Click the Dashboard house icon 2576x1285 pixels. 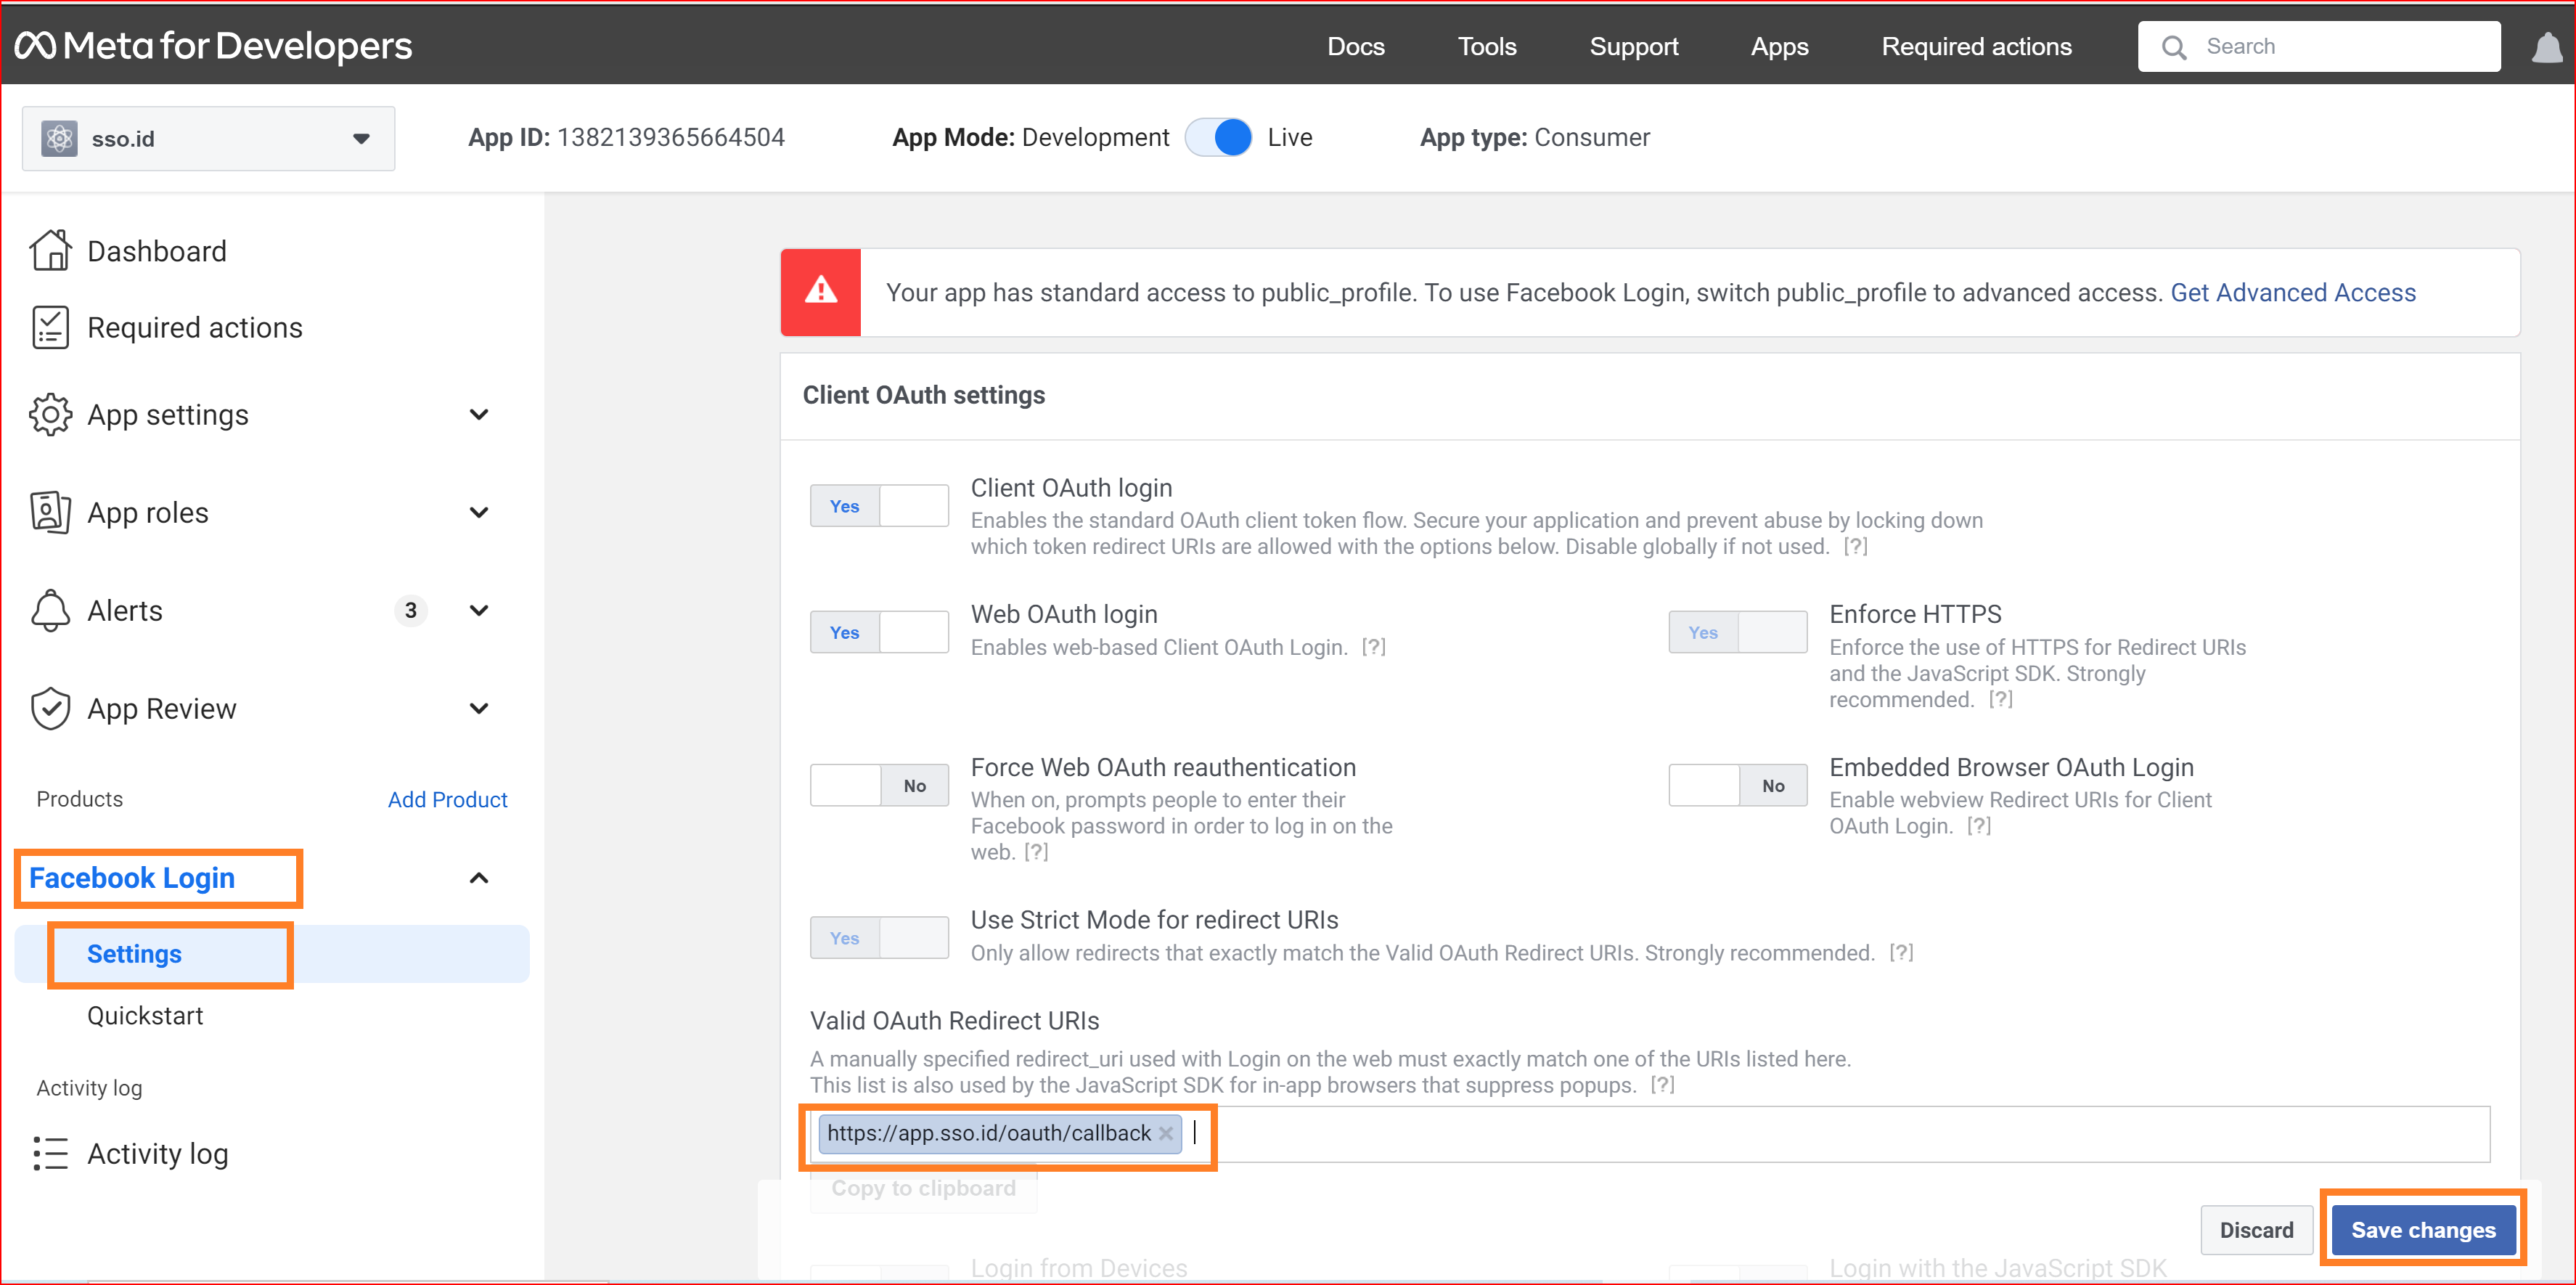[50, 250]
